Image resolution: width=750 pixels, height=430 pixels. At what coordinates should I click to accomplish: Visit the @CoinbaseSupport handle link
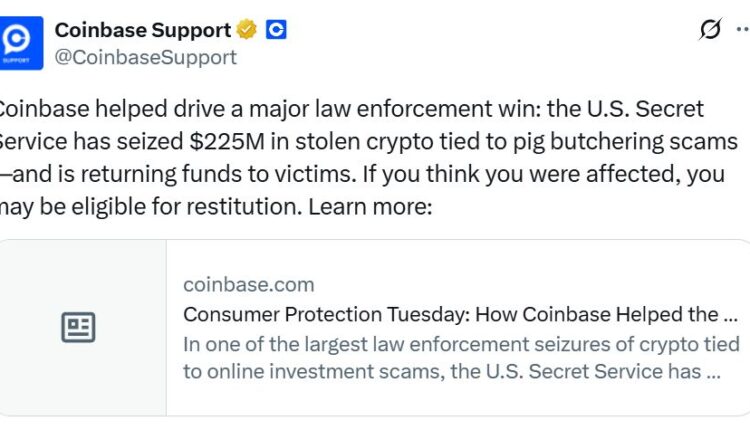tap(145, 57)
